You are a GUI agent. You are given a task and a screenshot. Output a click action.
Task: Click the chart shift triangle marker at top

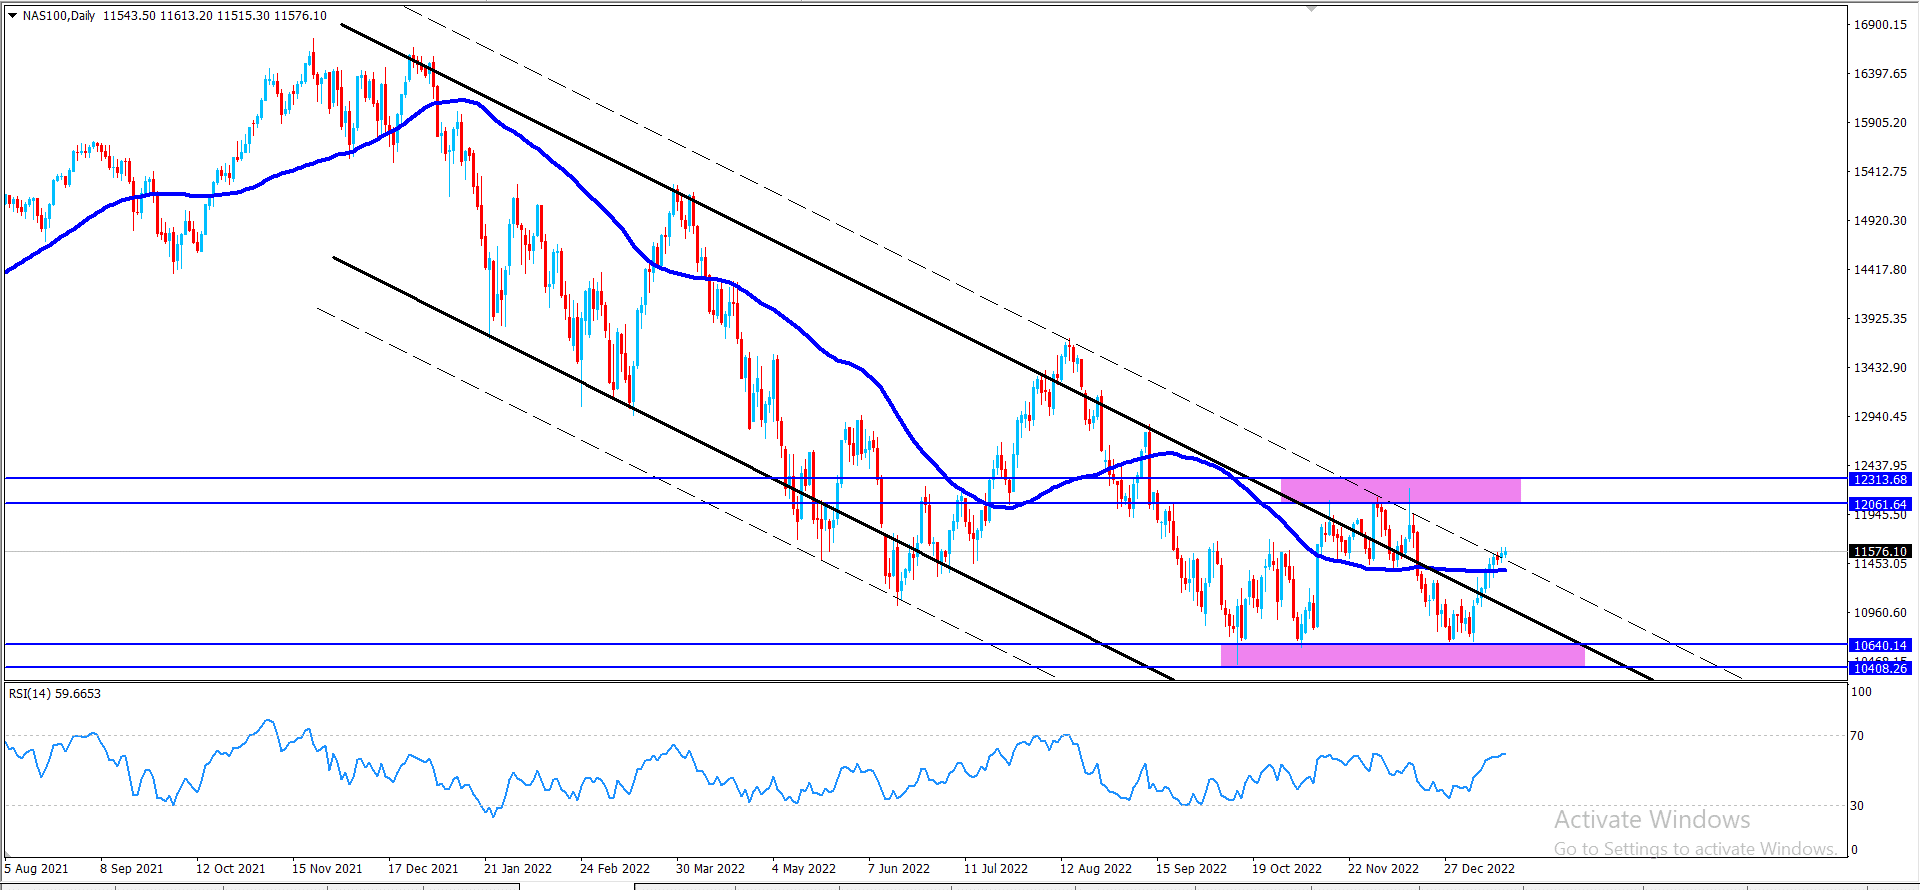(1311, 9)
